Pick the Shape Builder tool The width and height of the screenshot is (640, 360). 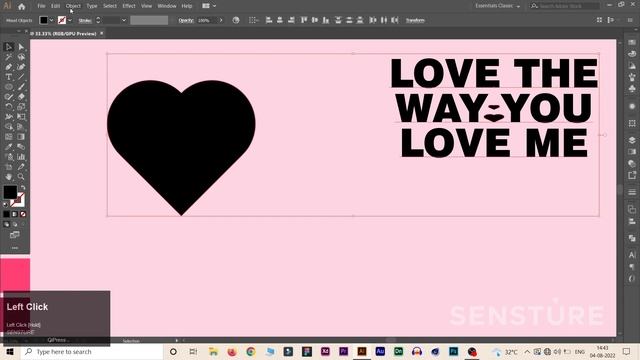coord(9,127)
